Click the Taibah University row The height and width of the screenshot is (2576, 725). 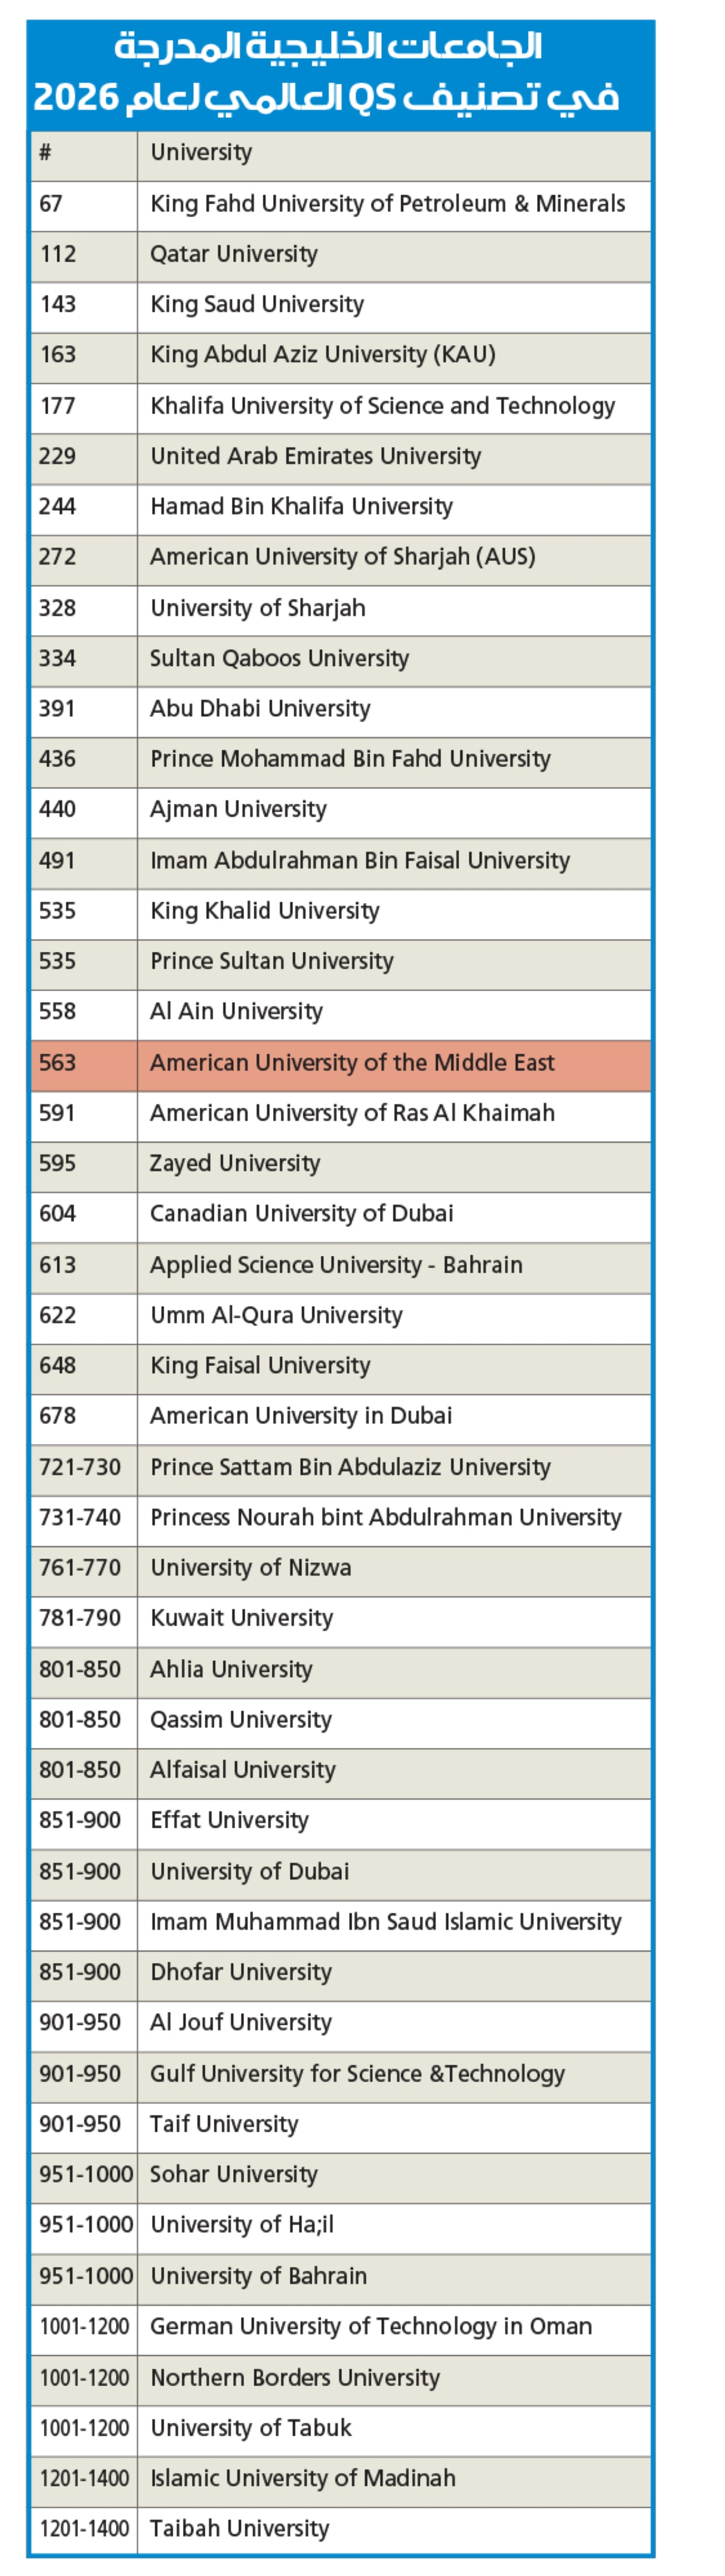point(239,2529)
